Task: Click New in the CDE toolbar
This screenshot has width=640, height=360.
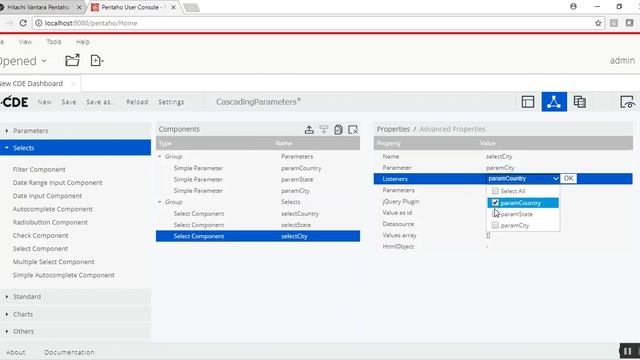Action: (x=44, y=102)
